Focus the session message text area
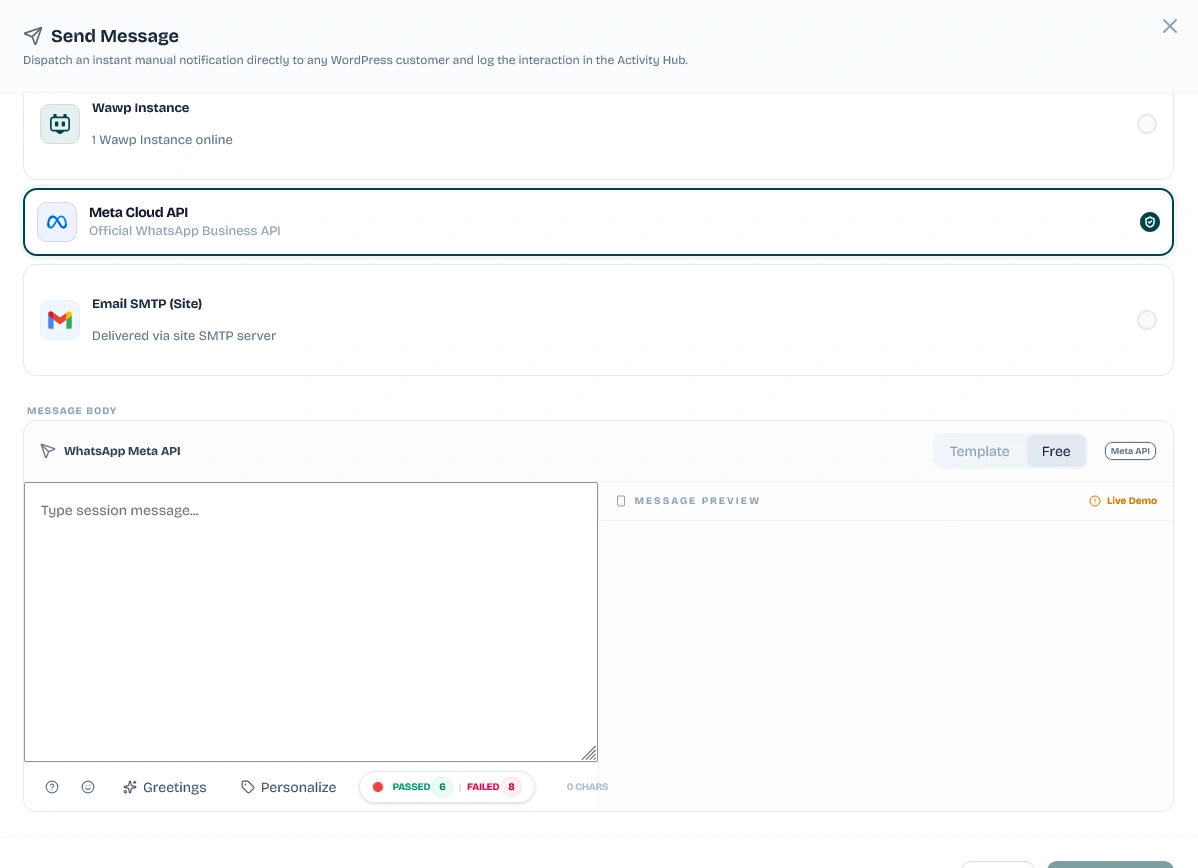Image resolution: width=1198 pixels, height=868 pixels. 311,622
